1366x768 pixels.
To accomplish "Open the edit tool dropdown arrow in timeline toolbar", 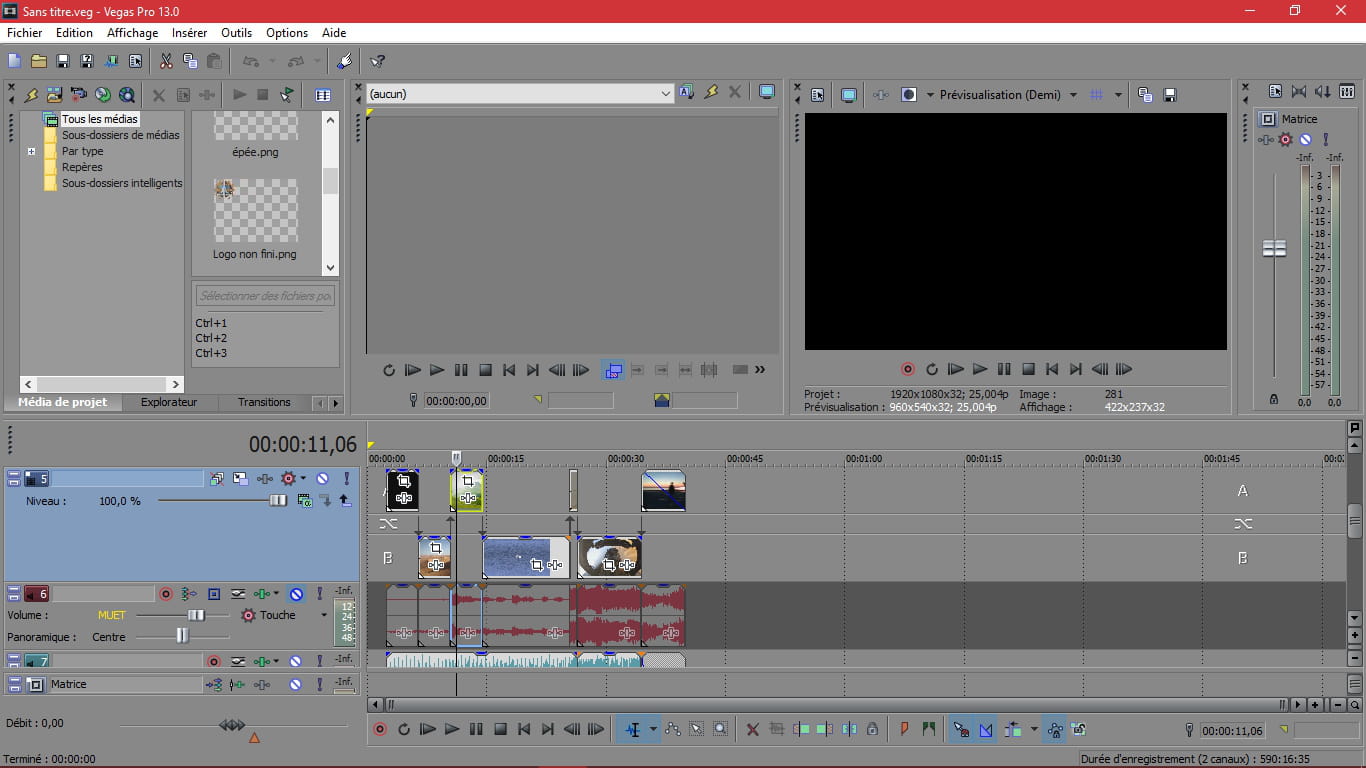I will (x=653, y=730).
